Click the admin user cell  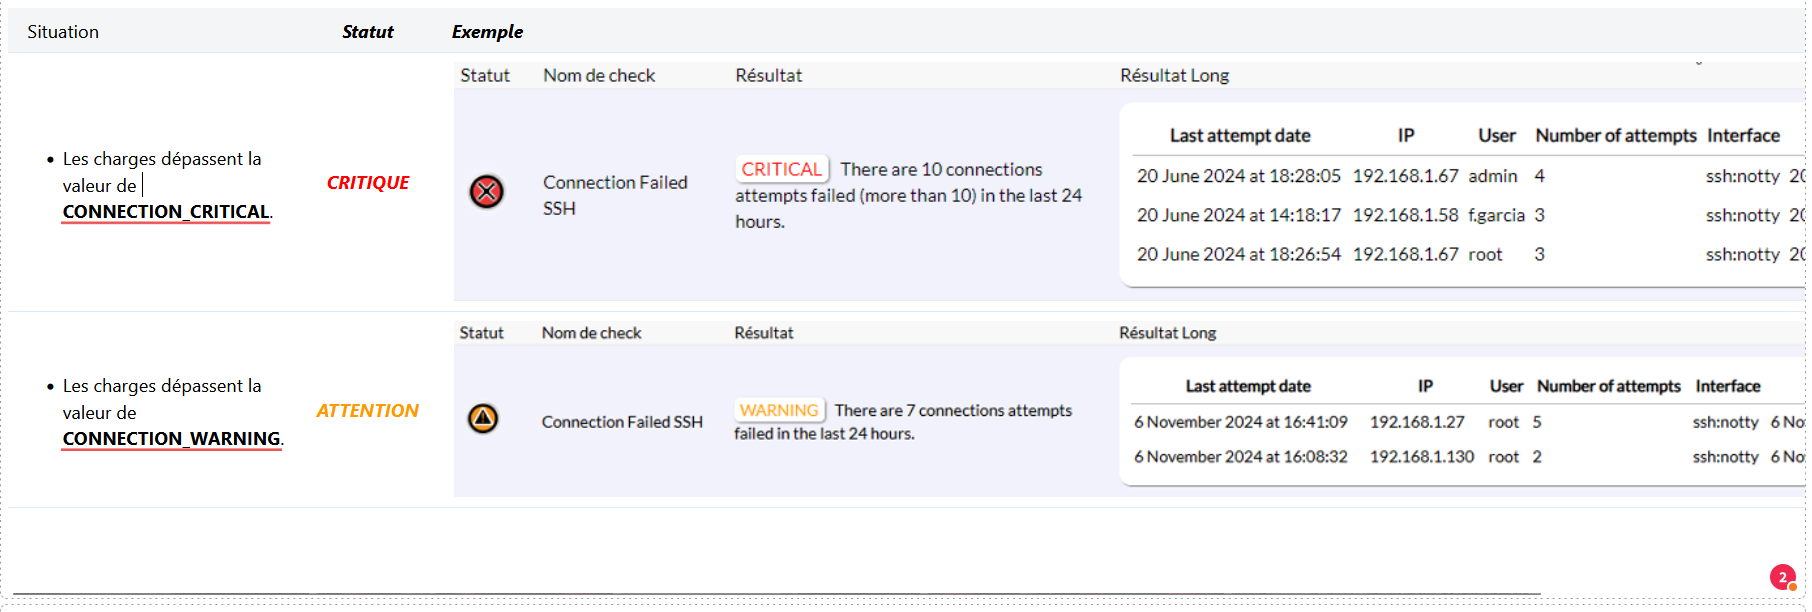coord(1492,176)
